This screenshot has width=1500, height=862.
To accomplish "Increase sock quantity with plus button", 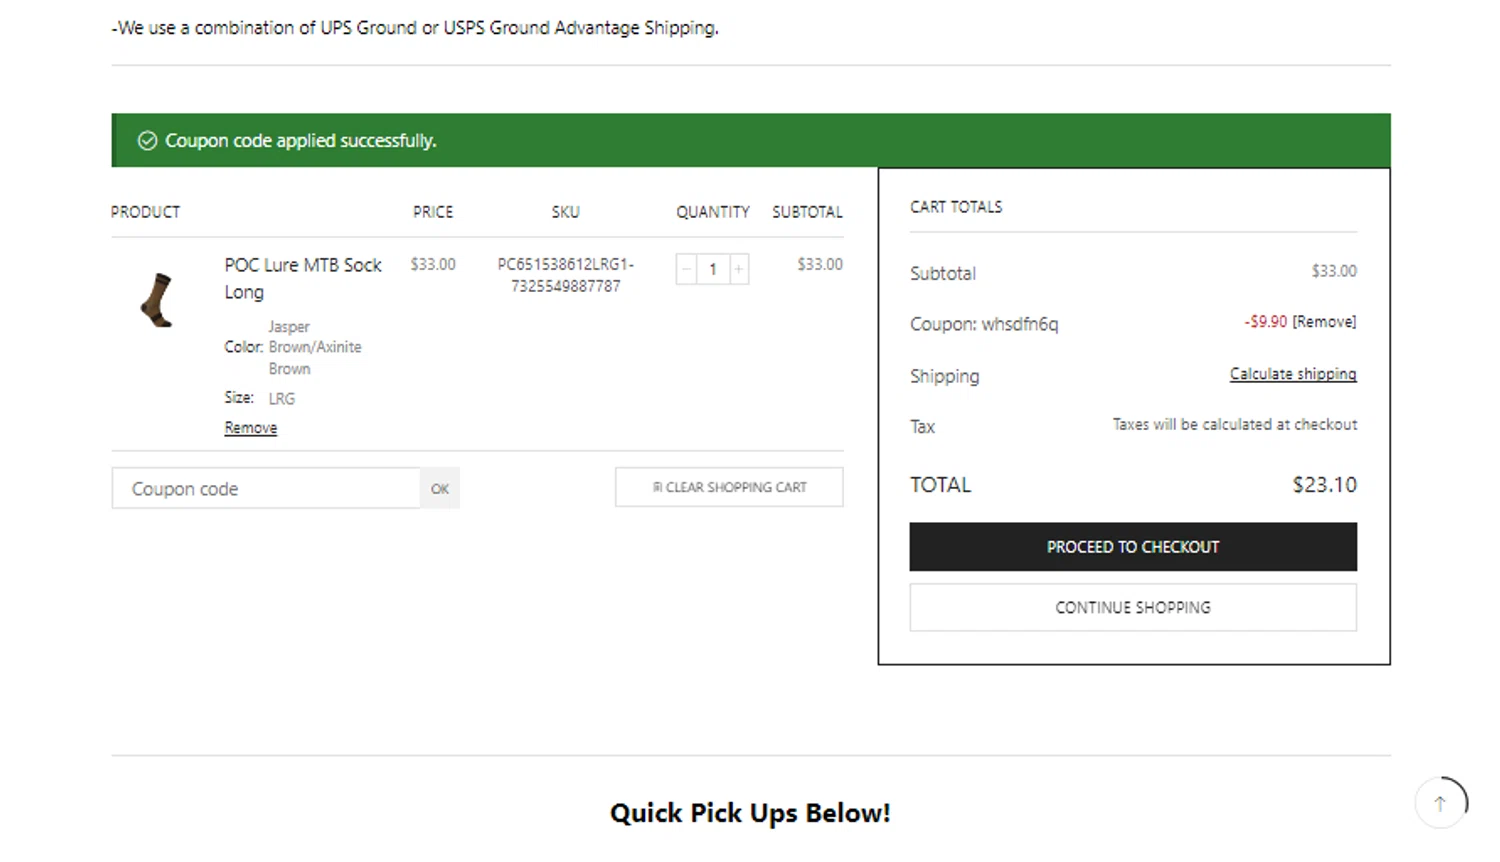I will (x=739, y=269).
